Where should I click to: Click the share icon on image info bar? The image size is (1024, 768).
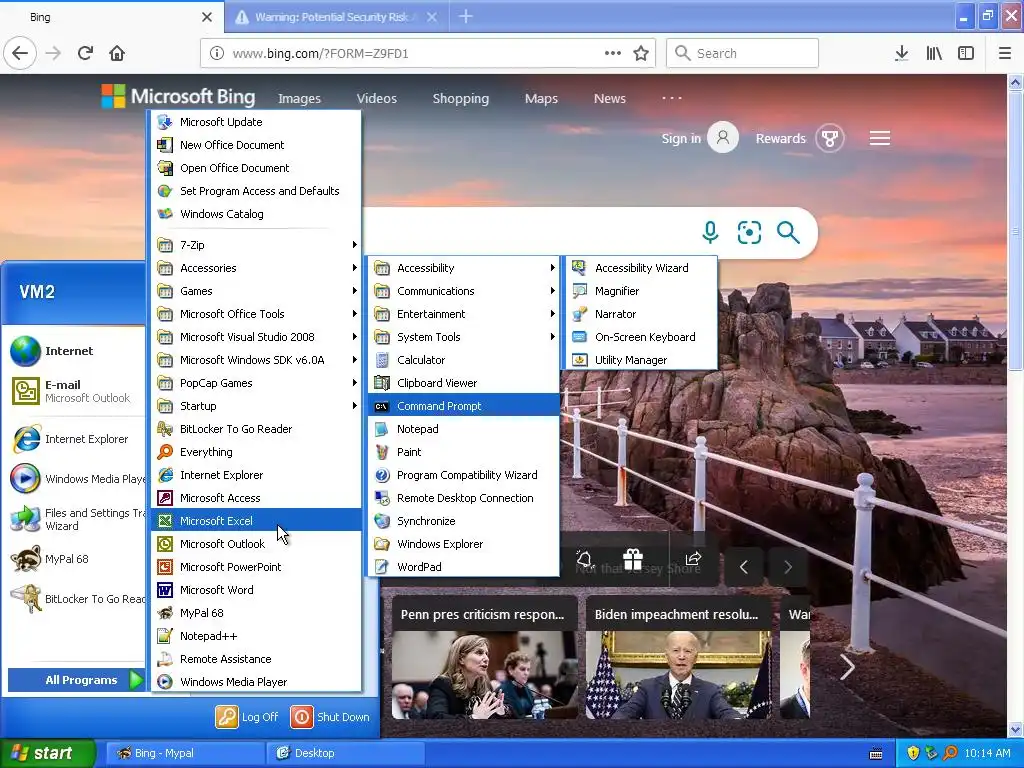tap(693, 559)
